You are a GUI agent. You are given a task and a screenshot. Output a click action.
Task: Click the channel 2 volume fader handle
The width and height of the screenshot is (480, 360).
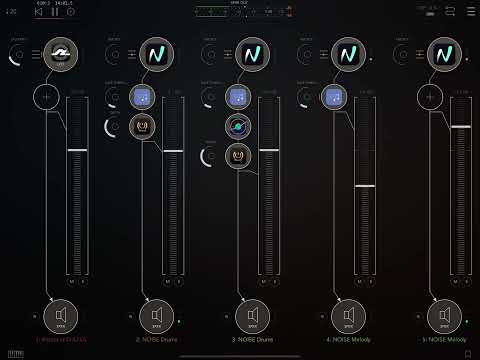[173, 151]
